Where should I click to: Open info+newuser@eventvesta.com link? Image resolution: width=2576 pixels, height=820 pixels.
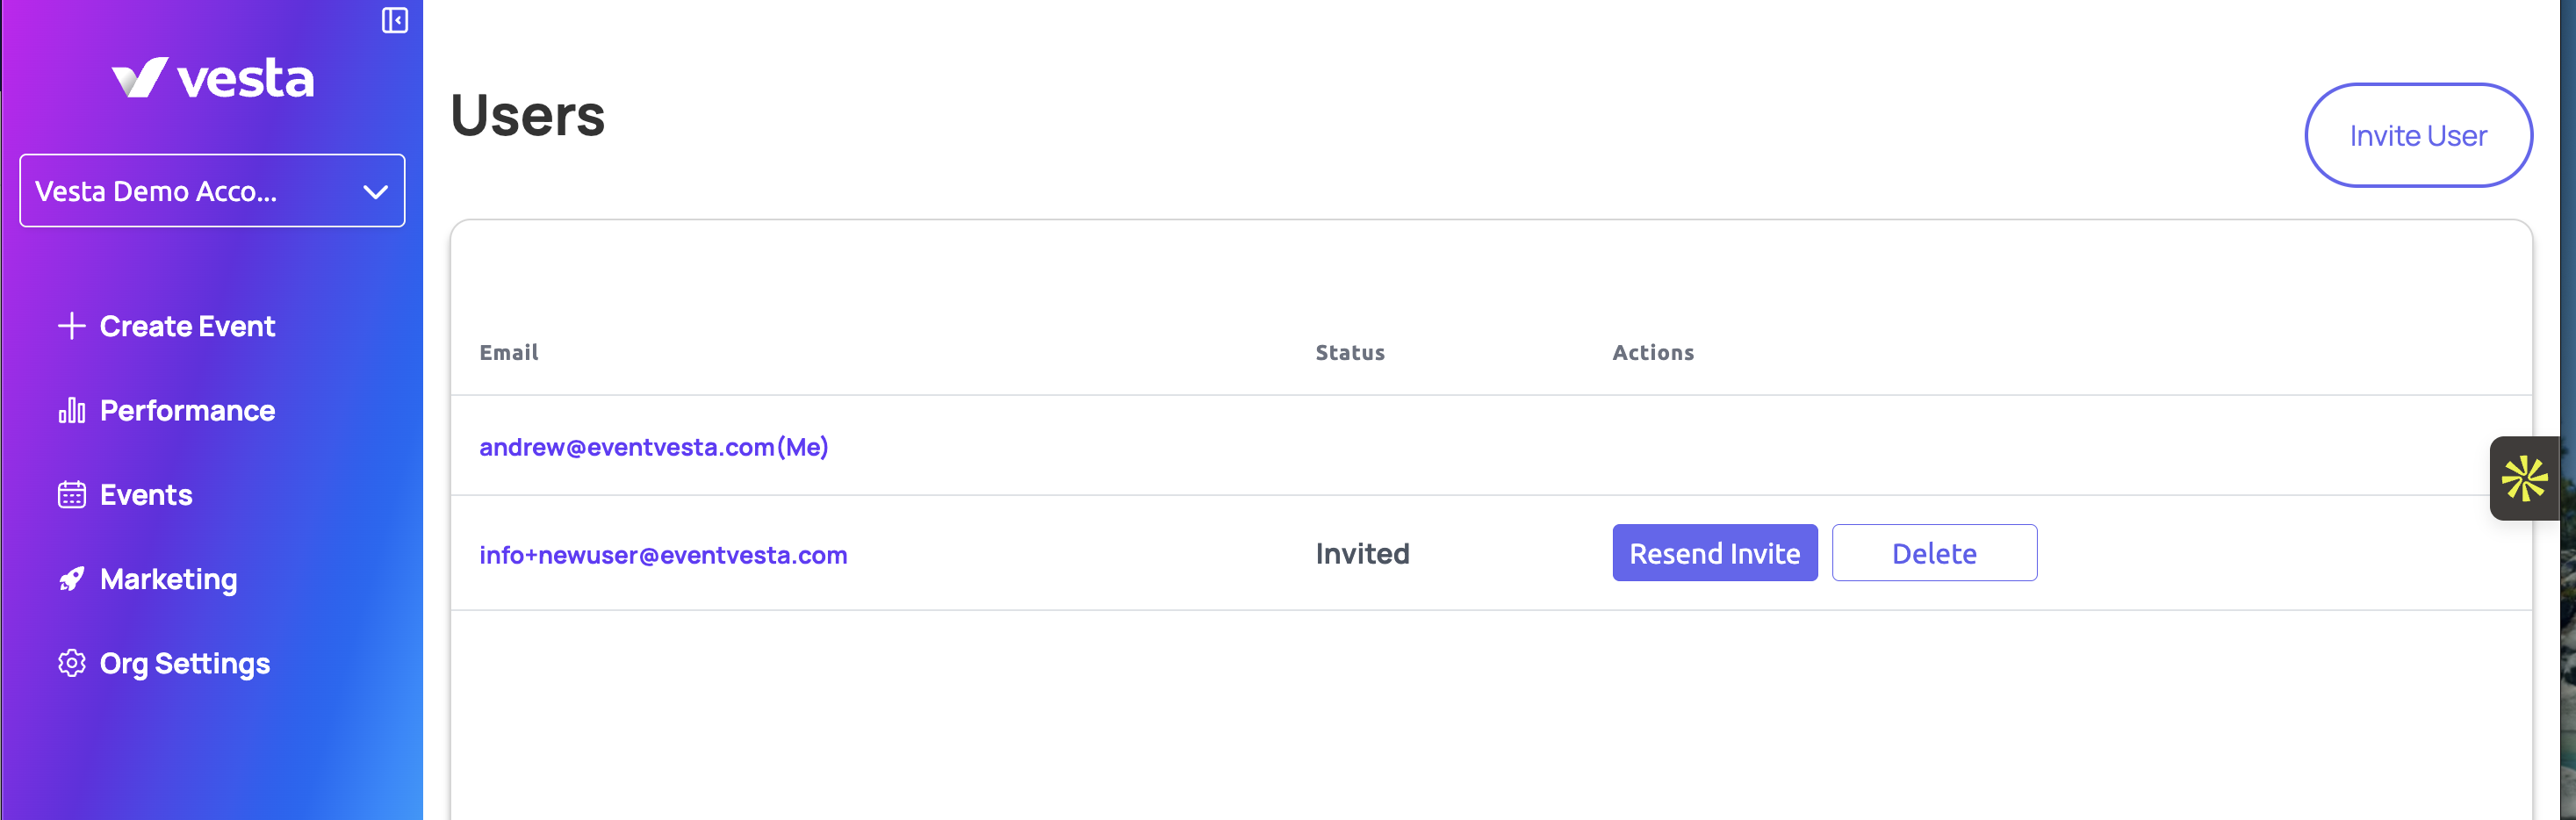click(x=663, y=555)
